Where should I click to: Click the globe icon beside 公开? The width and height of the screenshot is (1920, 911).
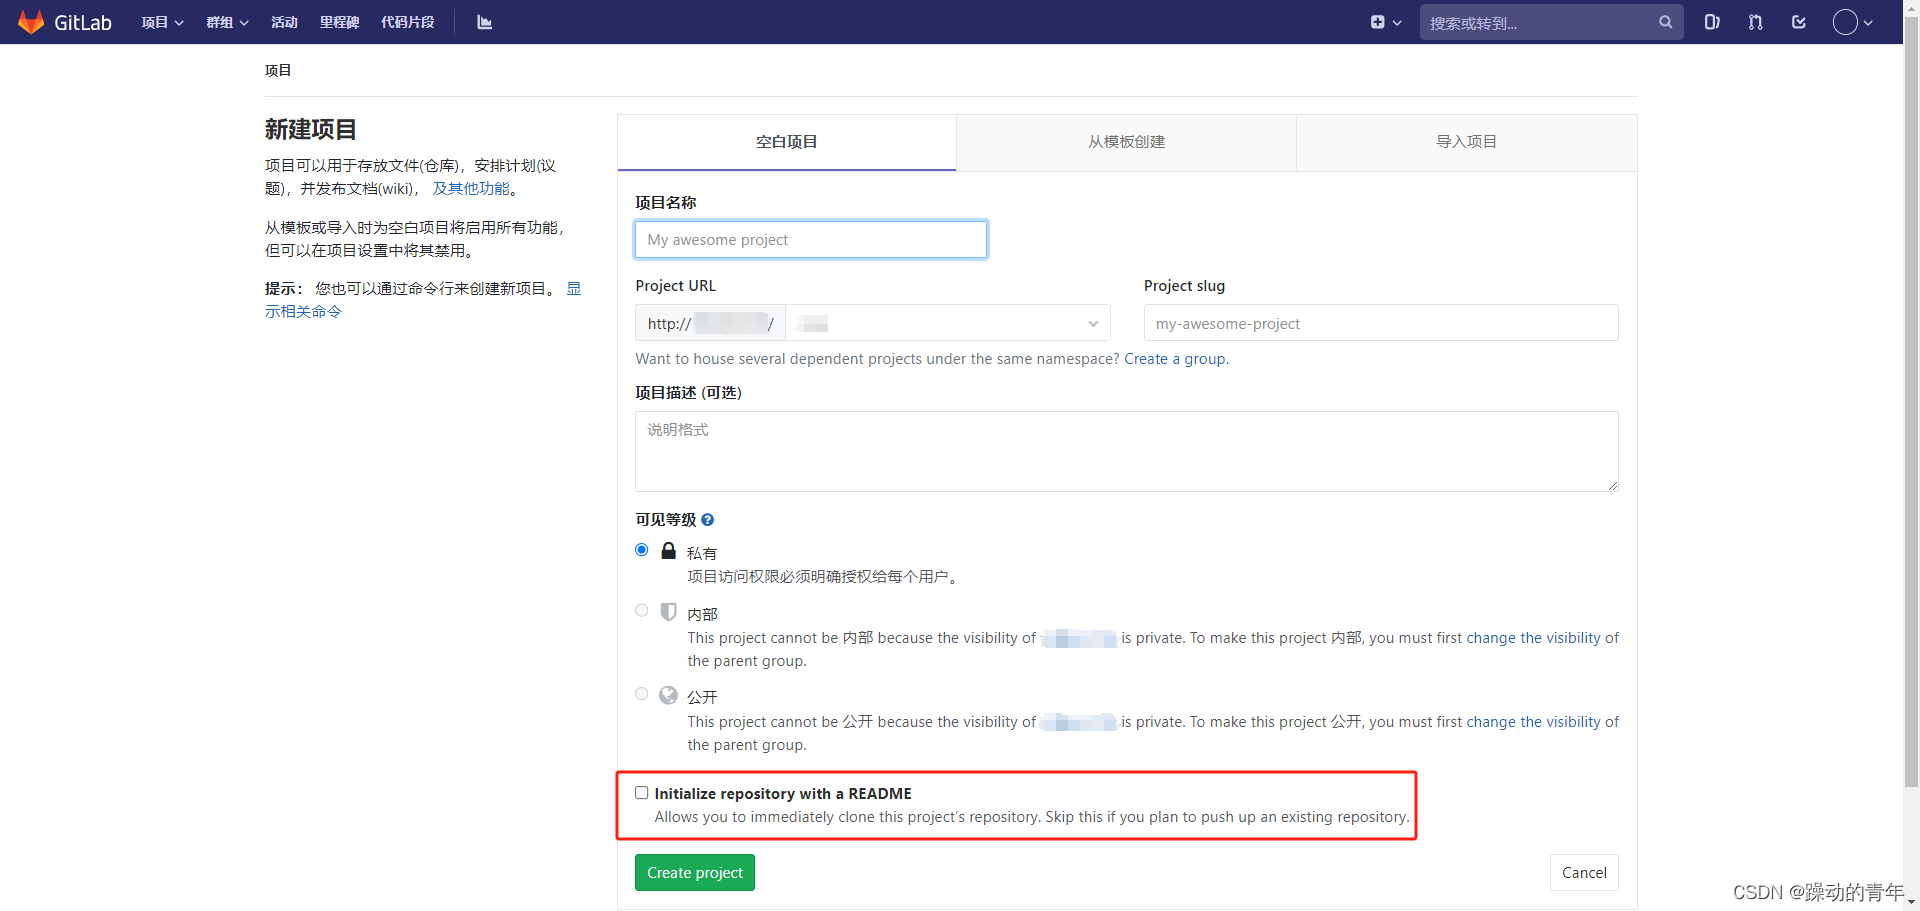pyautogui.click(x=669, y=695)
